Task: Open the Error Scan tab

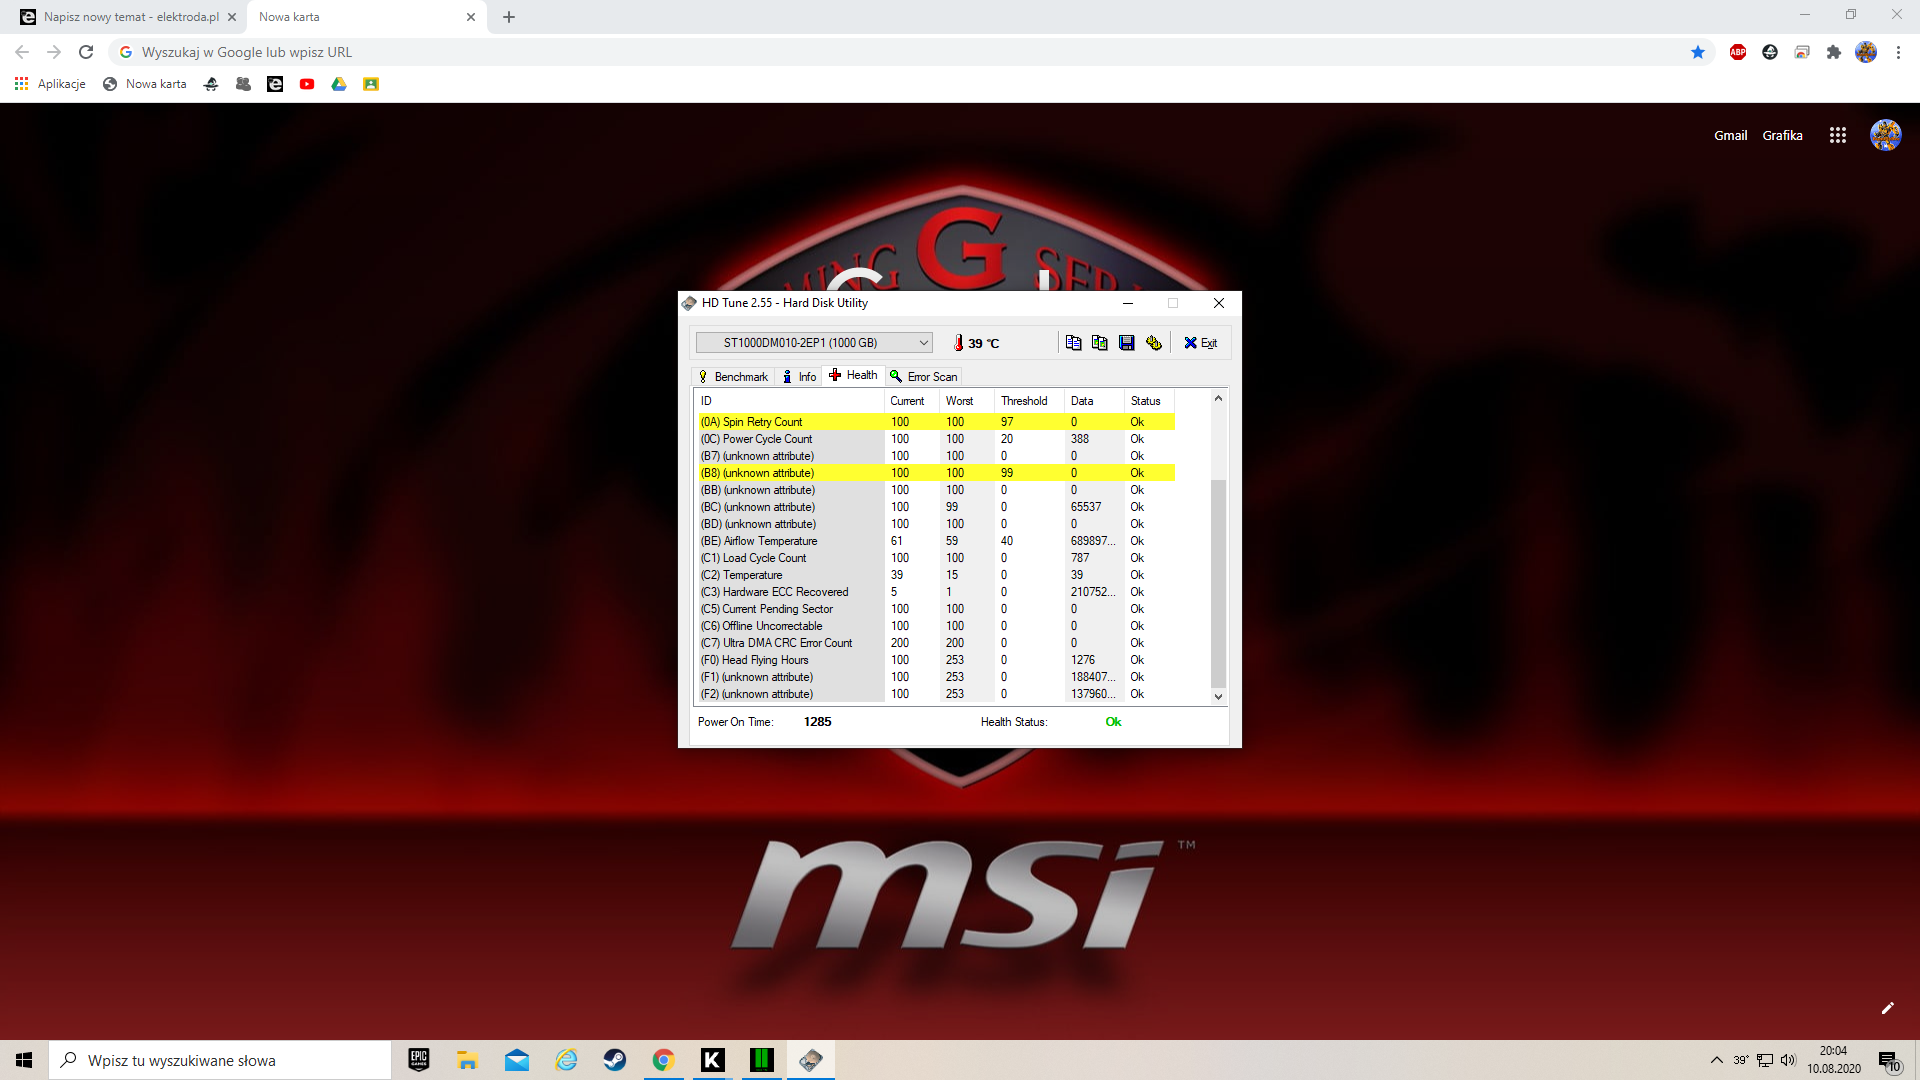Action: pos(924,377)
